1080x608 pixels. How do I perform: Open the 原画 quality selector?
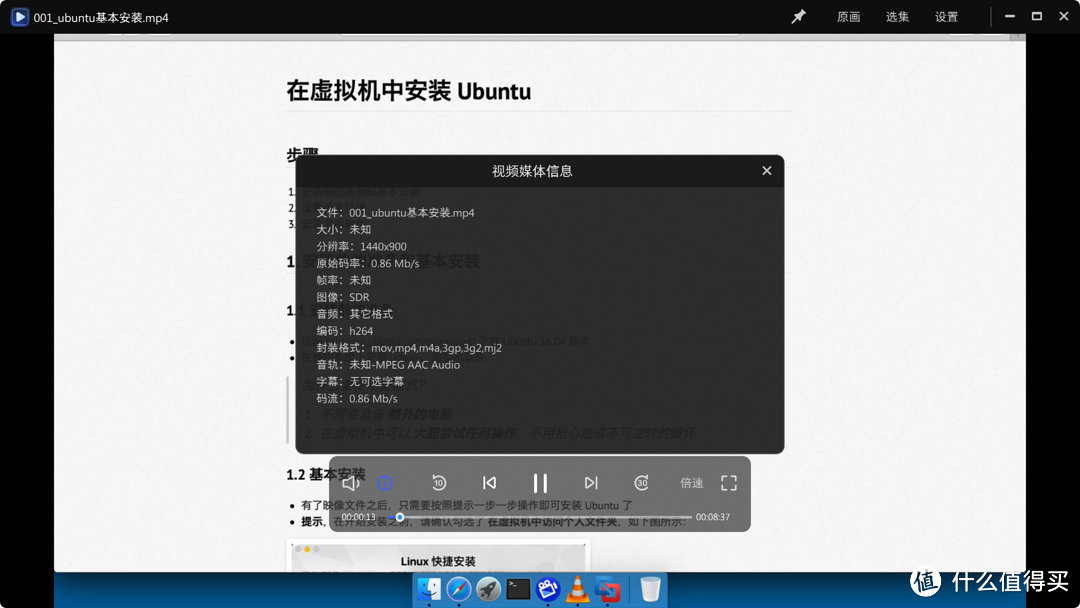[848, 17]
